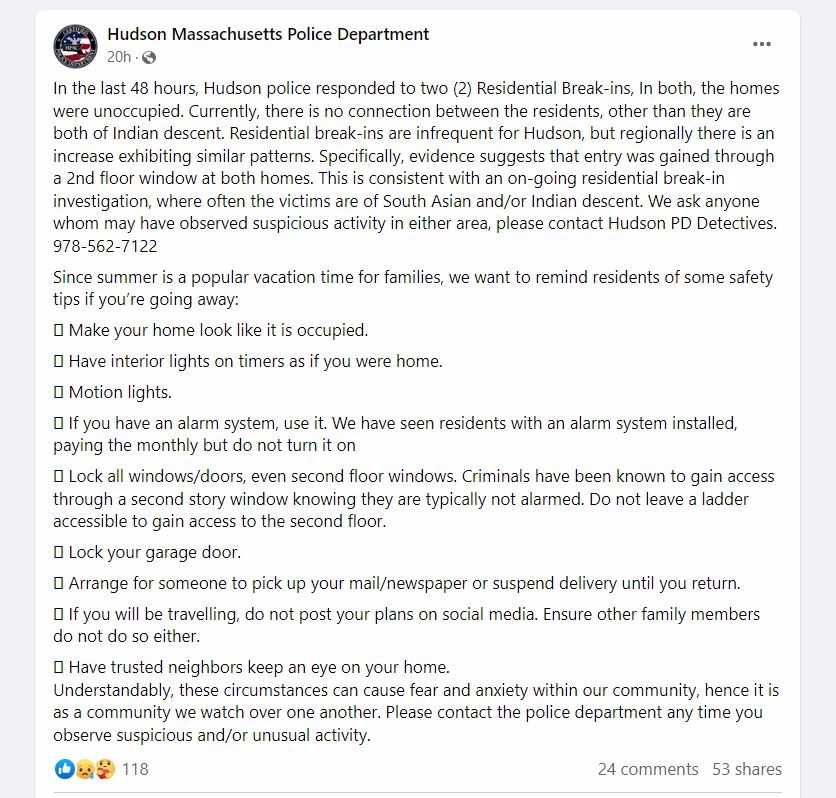
Task: Open the 24 comments list
Action: (648, 769)
